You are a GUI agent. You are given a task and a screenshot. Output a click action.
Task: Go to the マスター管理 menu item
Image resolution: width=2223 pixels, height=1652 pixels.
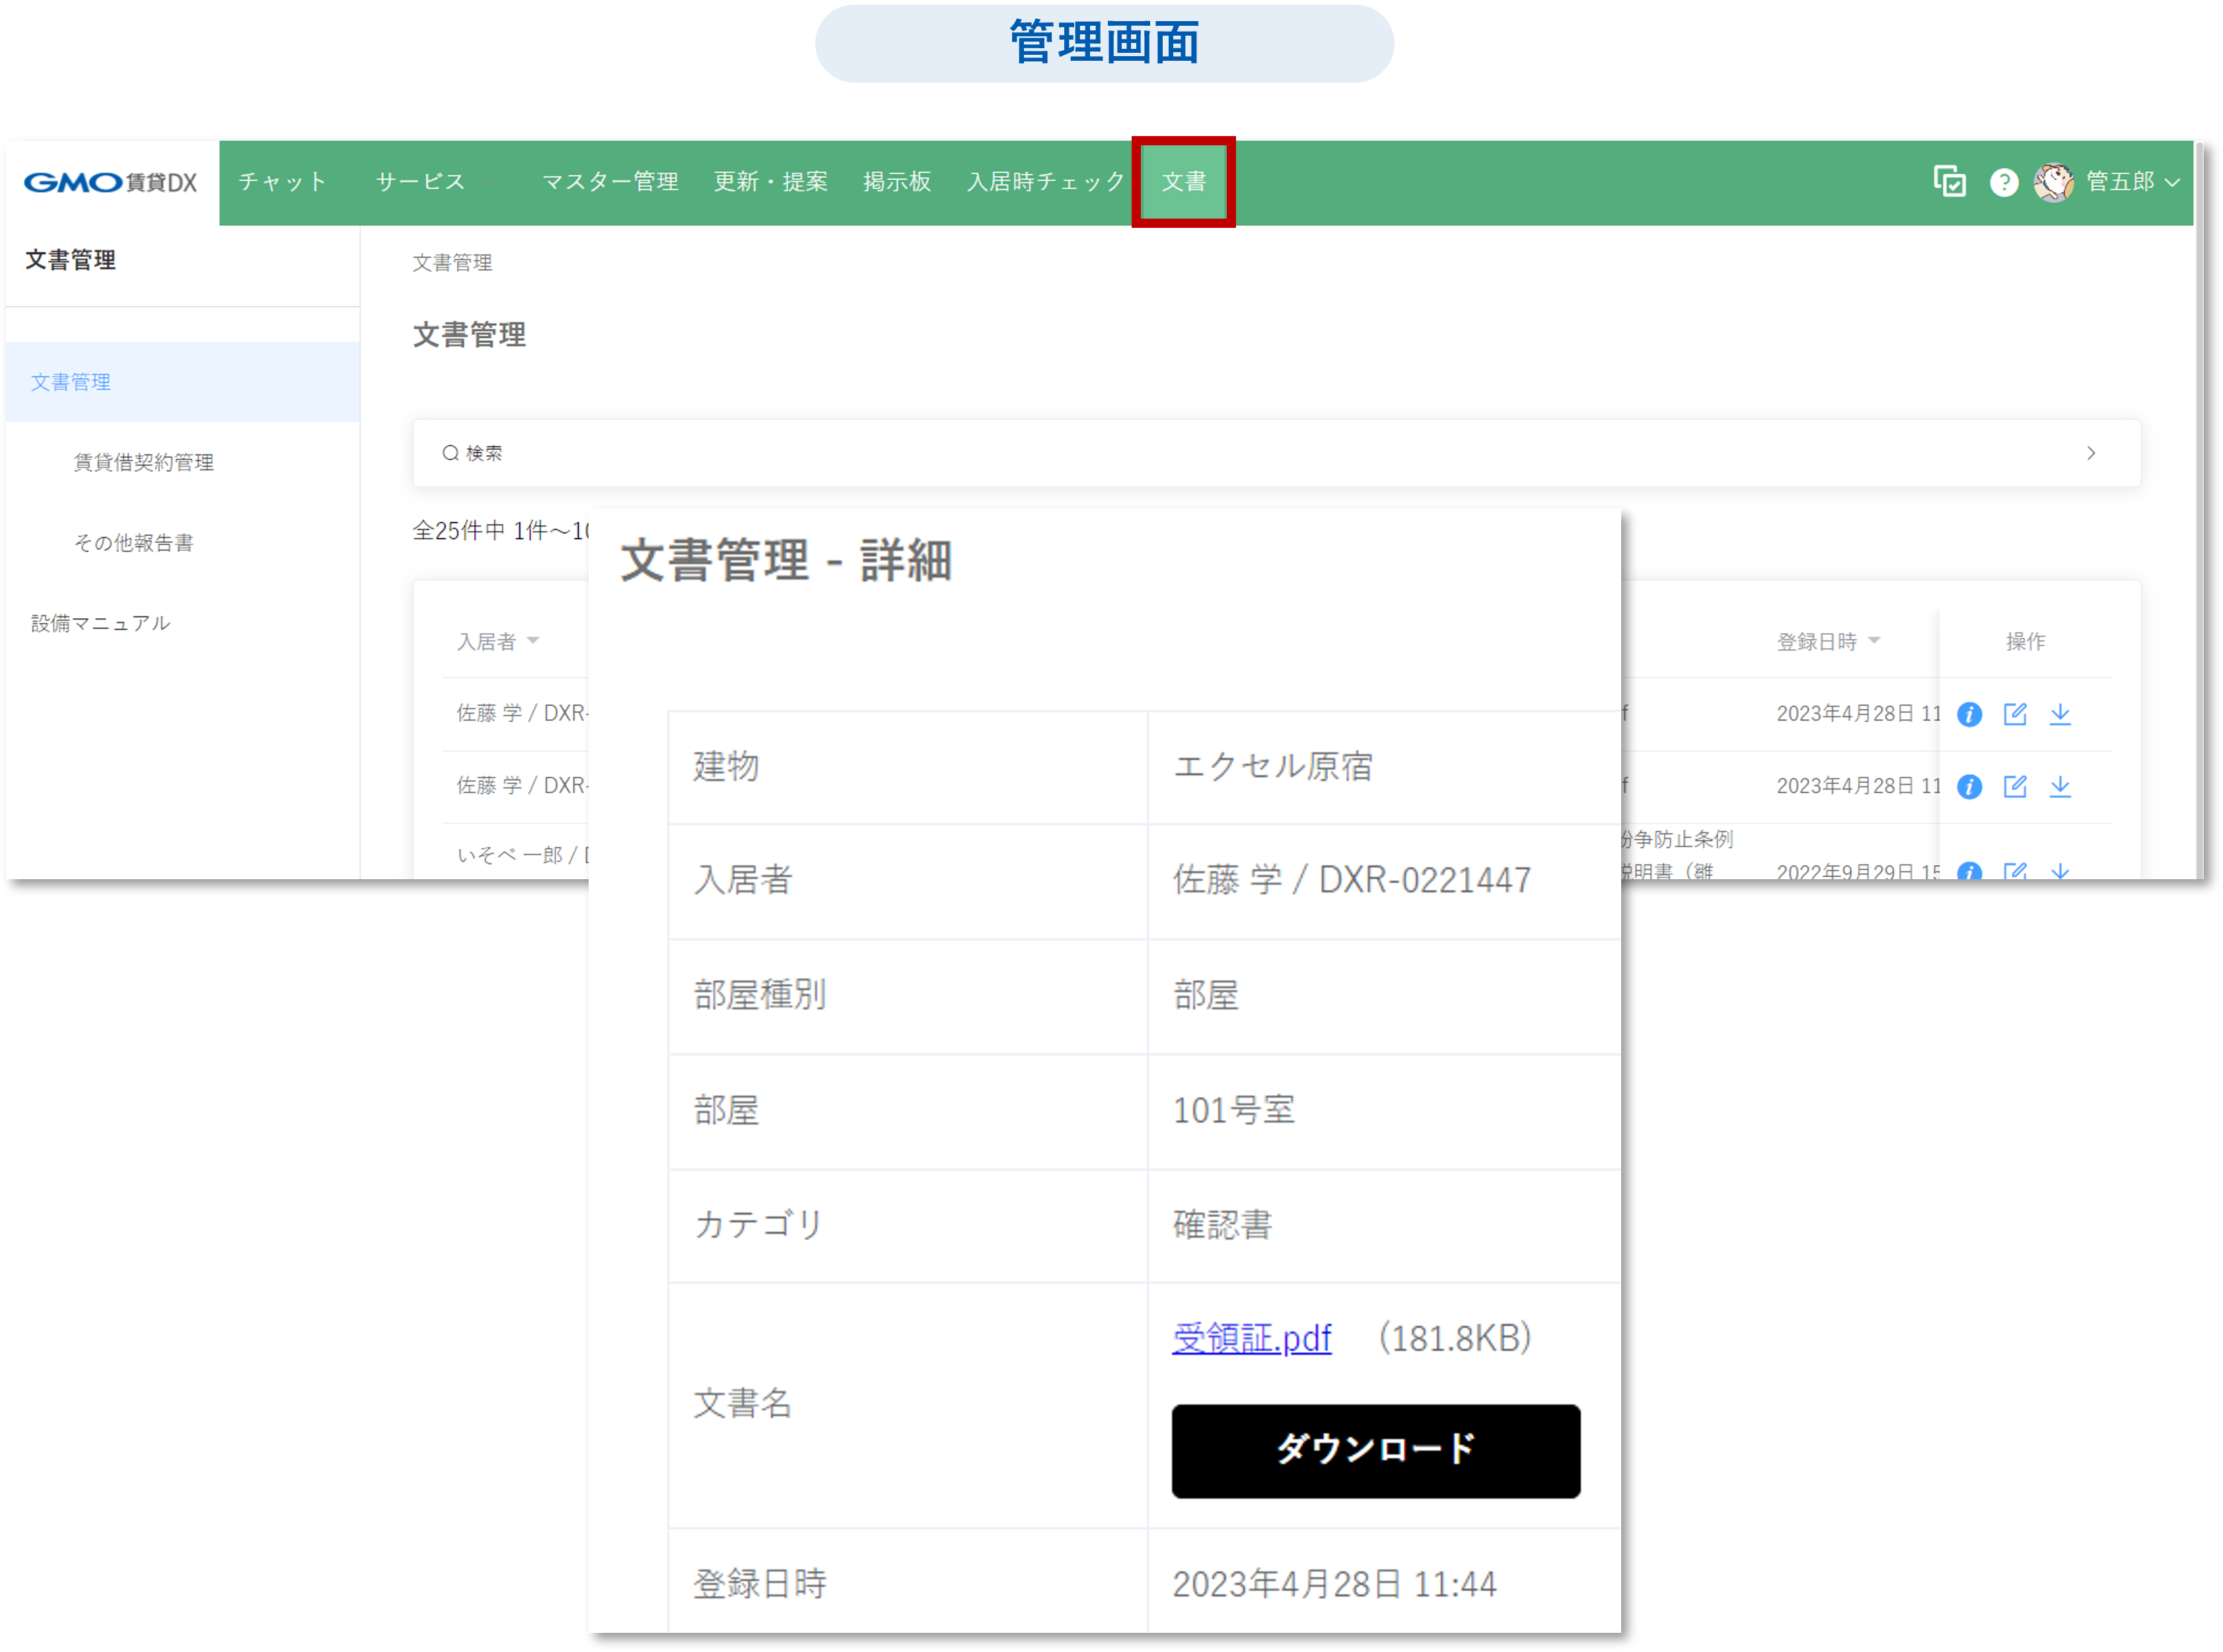point(610,182)
